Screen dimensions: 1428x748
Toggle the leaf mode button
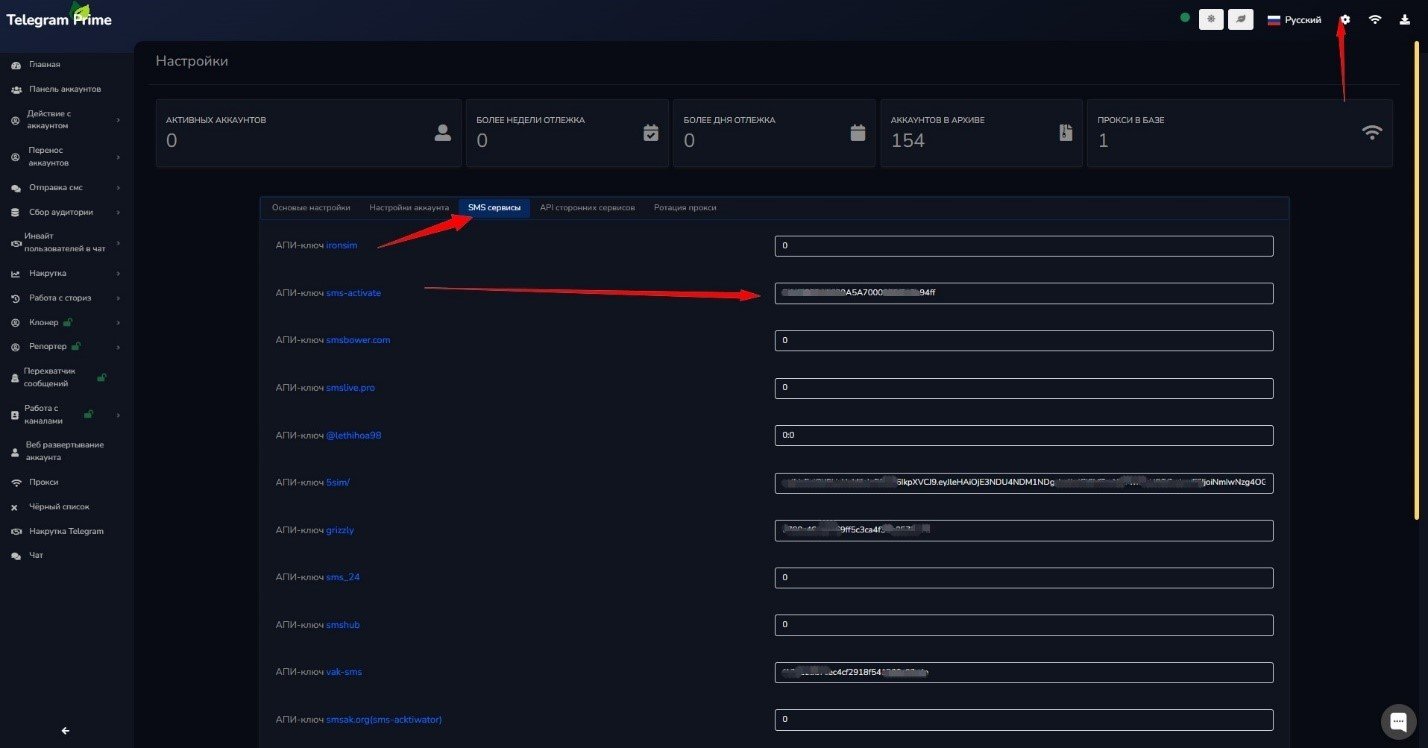coord(1241,19)
